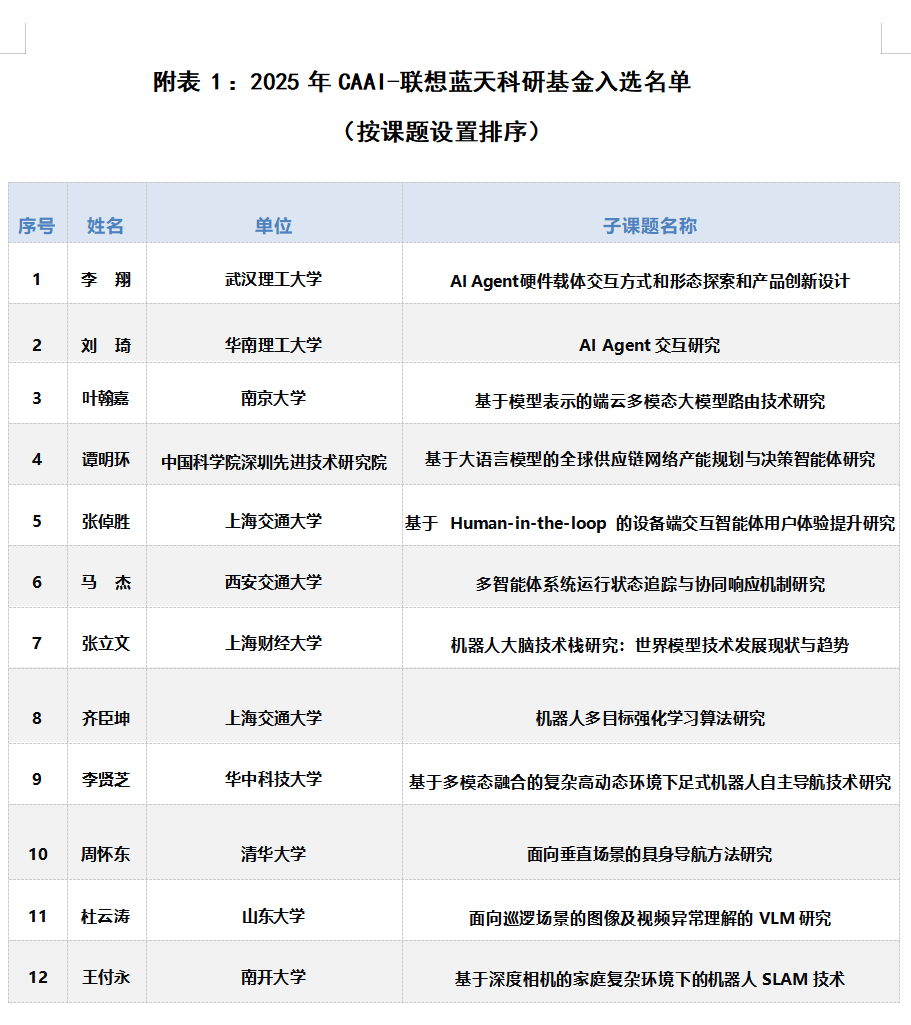Select the 姓名 column header
Viewport: 911px width, 1025px height.
106,226
